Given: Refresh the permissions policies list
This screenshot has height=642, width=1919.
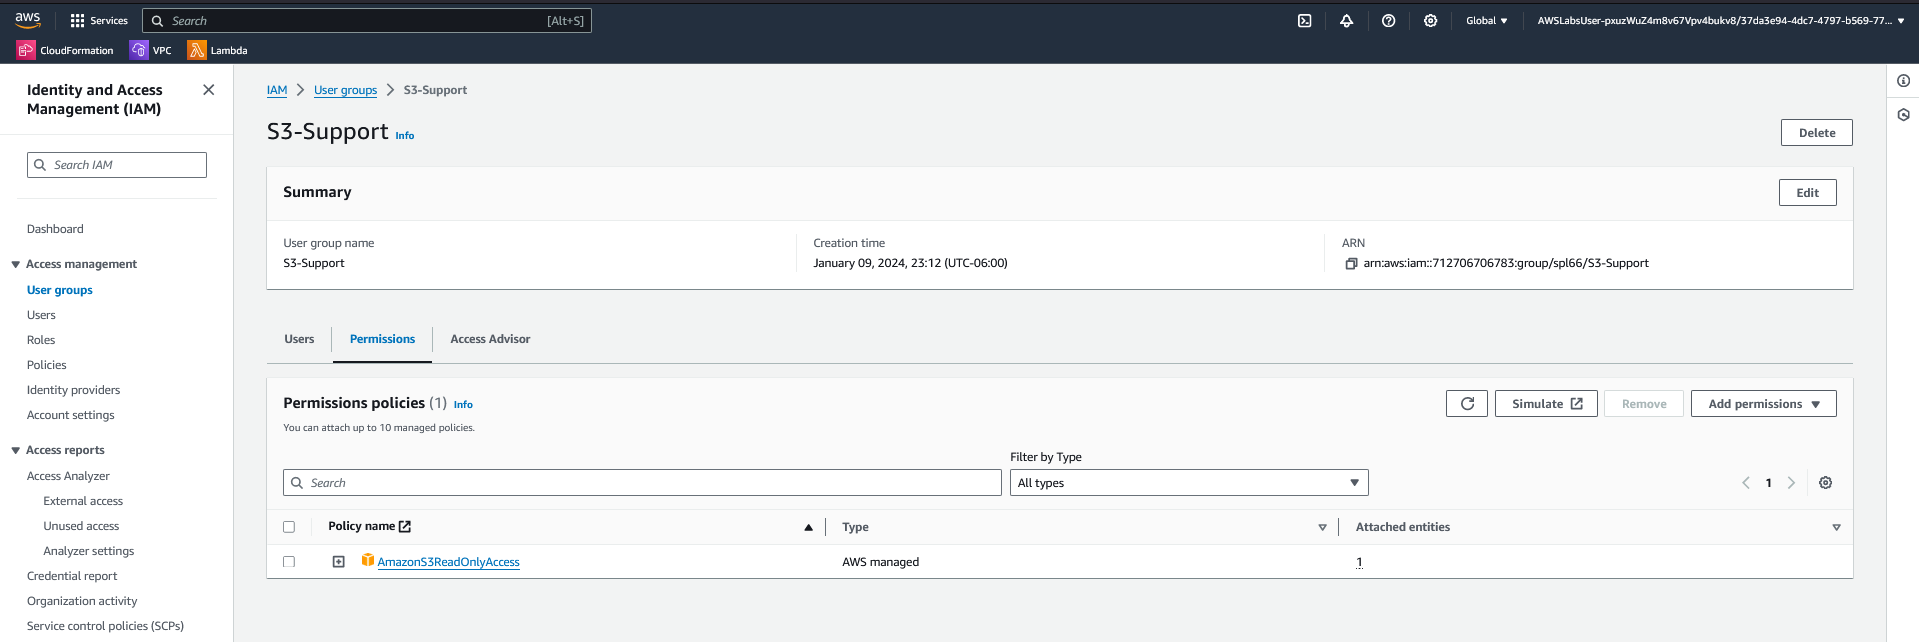Looking at the screenshot, I should [1467, 404].
